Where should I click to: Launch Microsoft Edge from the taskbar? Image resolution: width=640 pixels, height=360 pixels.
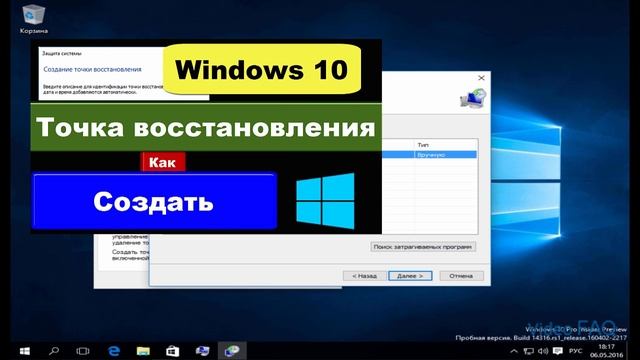click(114, 351)
